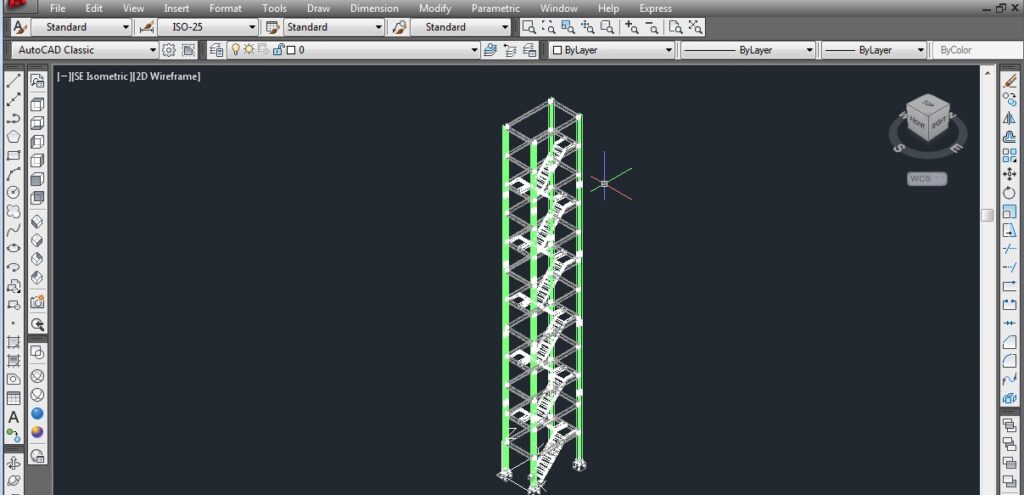Select the Ellipse draw tool
1024x495 pixels.
pos(14,249)
